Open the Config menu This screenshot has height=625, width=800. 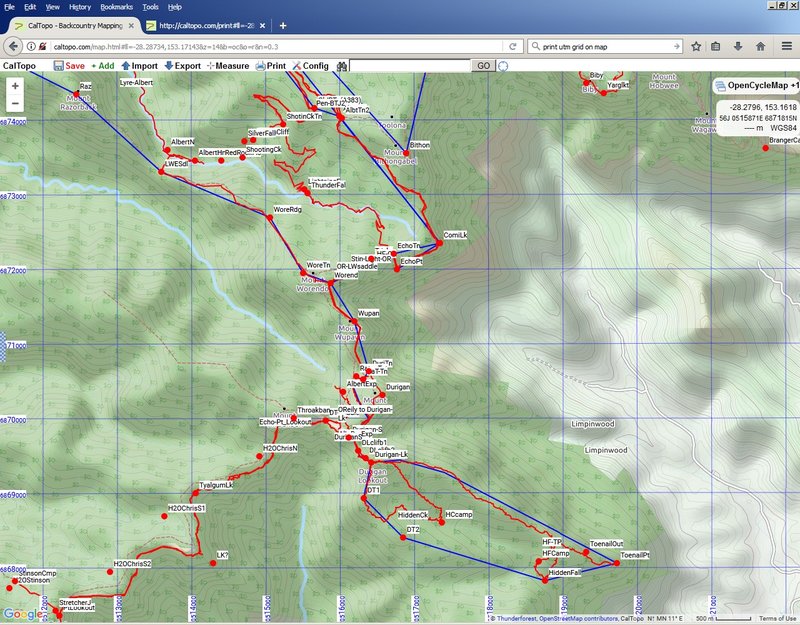pyautogui.click(x=310, y=66)
